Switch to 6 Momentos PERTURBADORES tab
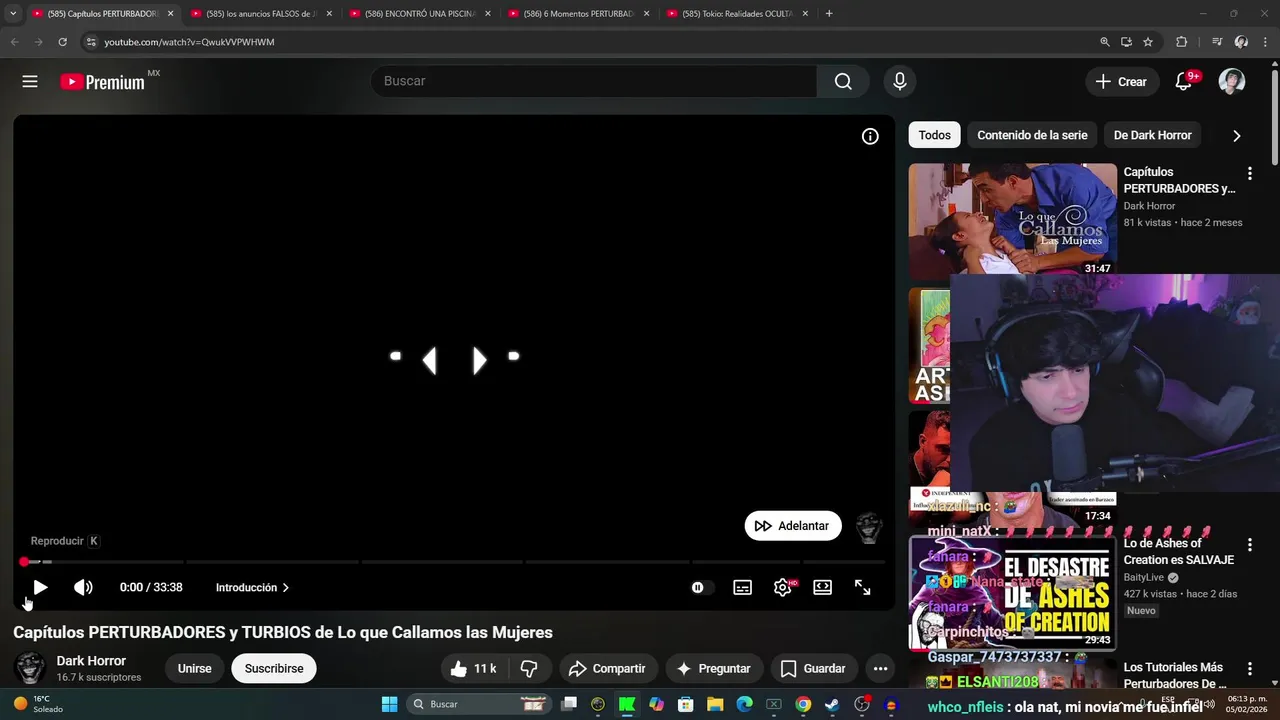 click(578, 14)
